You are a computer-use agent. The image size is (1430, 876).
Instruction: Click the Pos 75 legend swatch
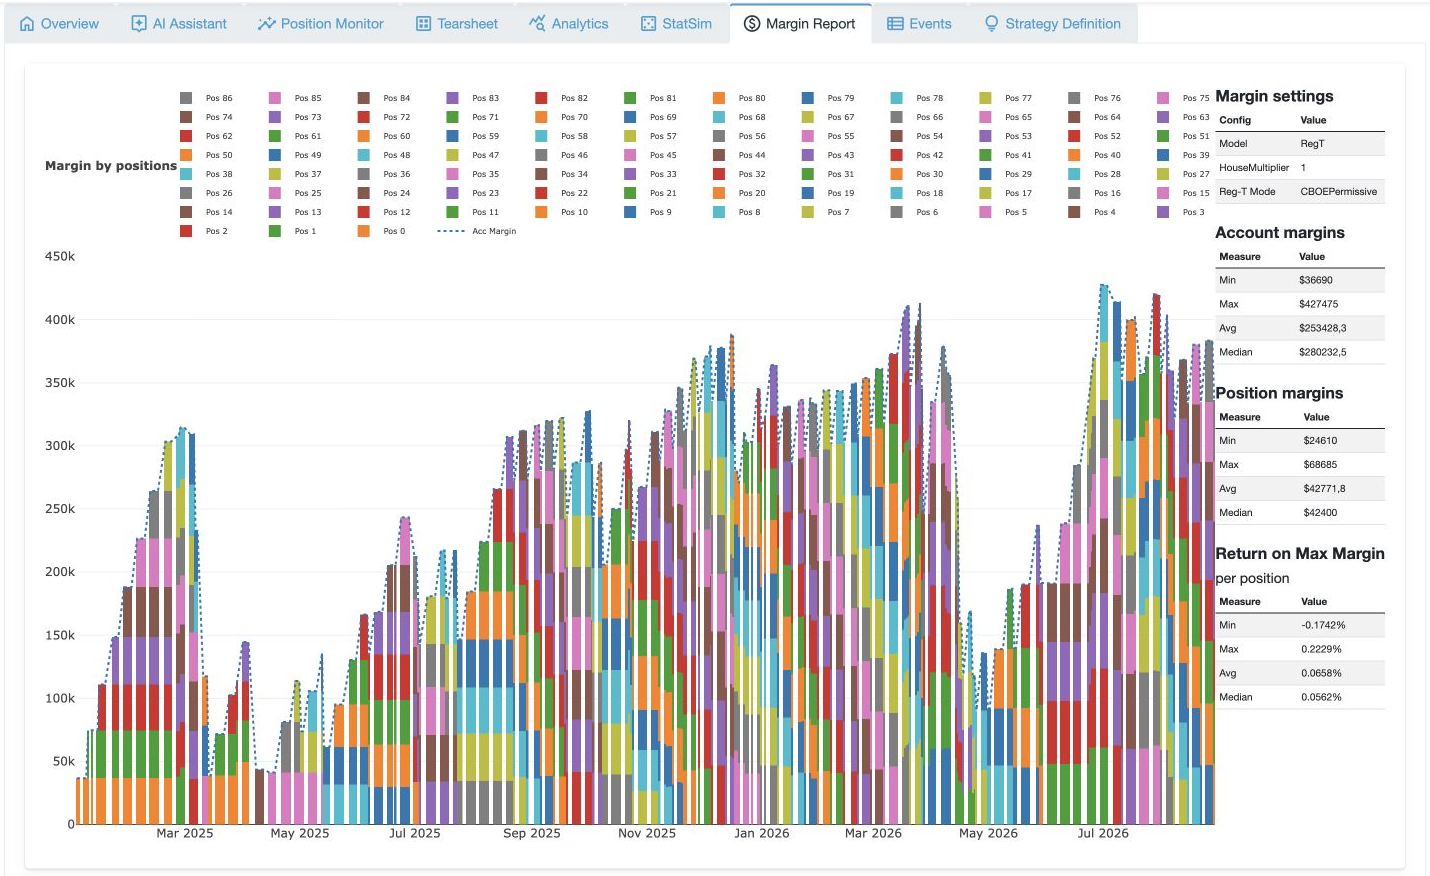[1163, 98]
